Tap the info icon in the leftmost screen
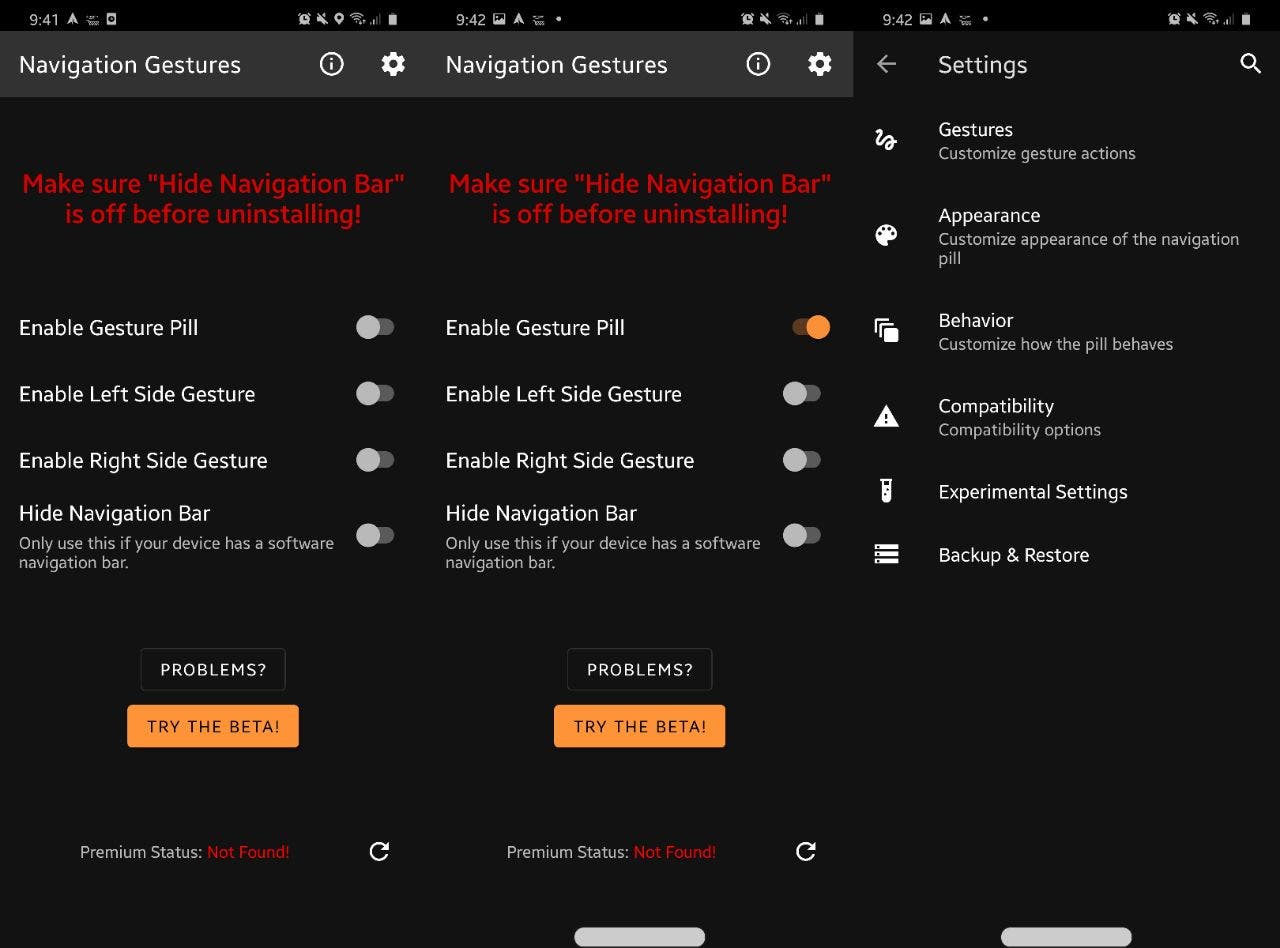The height and width of the screenshot is (948, 1280). coord(331,65)
